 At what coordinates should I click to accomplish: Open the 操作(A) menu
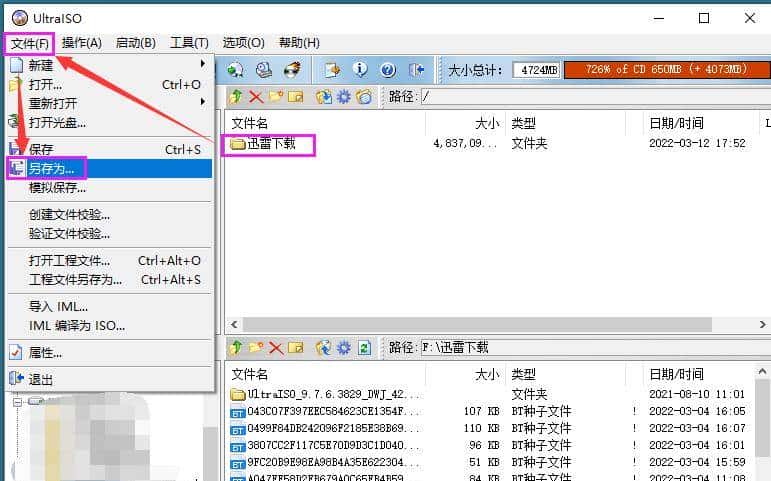click(82, 43)
